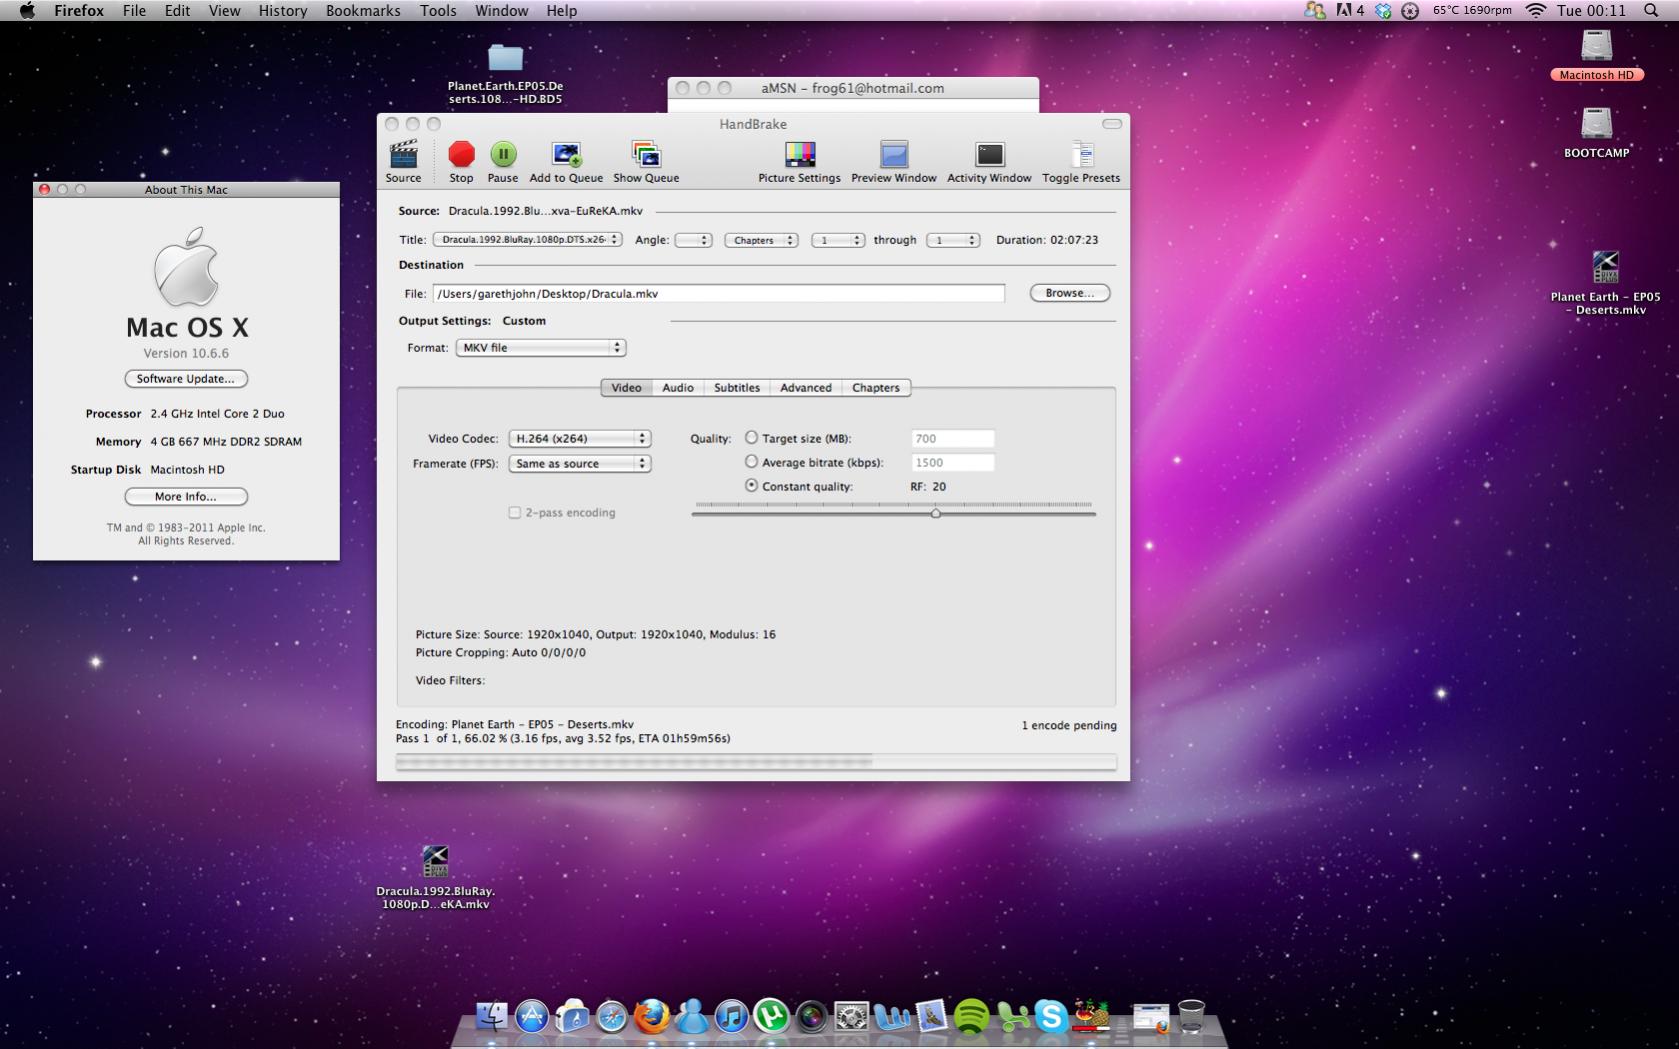This screenshot has width=1679, height=1049.
Task: Open Finder from the dock
Action: [492, 1017]
